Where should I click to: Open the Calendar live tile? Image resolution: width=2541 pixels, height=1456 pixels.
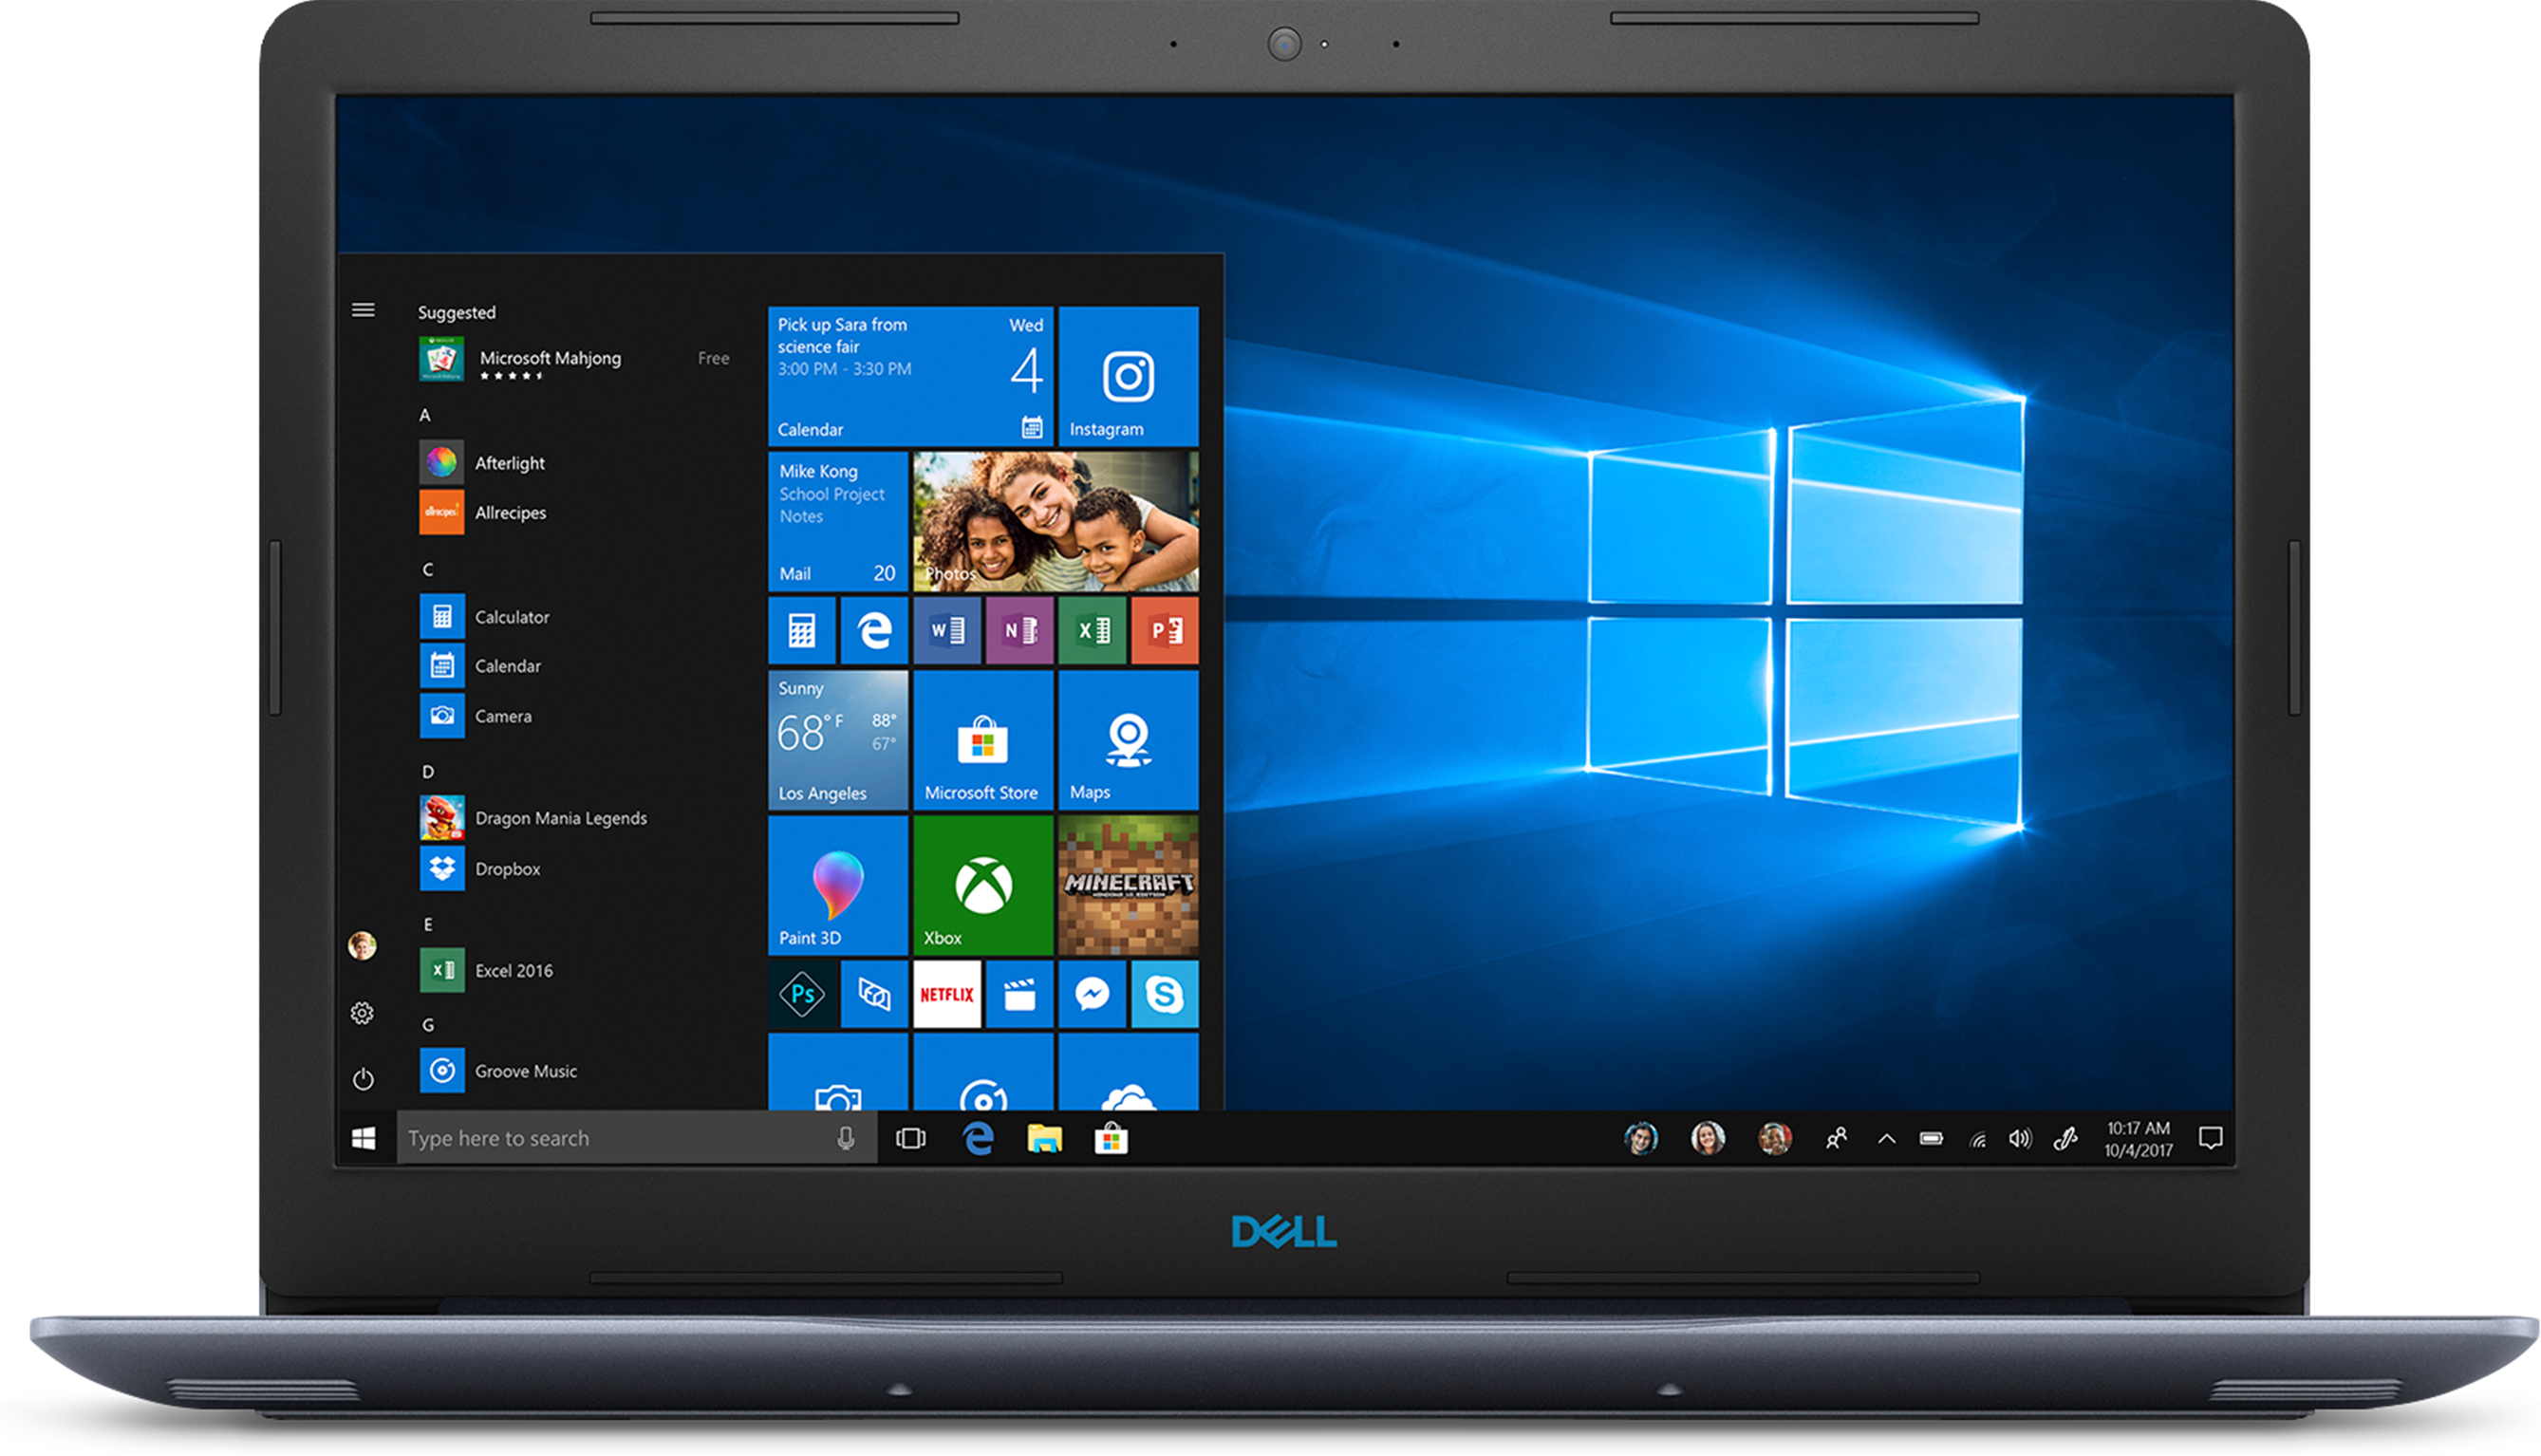pos(910,376)
